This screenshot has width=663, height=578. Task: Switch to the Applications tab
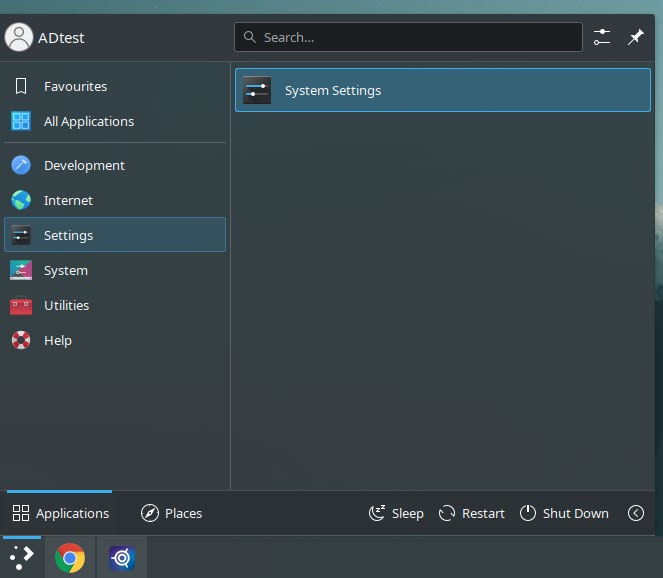pos(60,513)
